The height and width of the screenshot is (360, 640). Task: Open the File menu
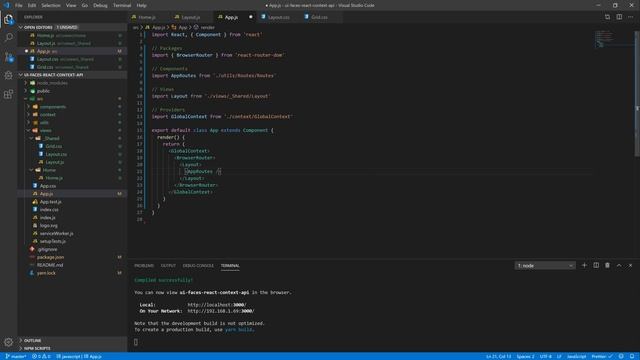click(19, 5)
